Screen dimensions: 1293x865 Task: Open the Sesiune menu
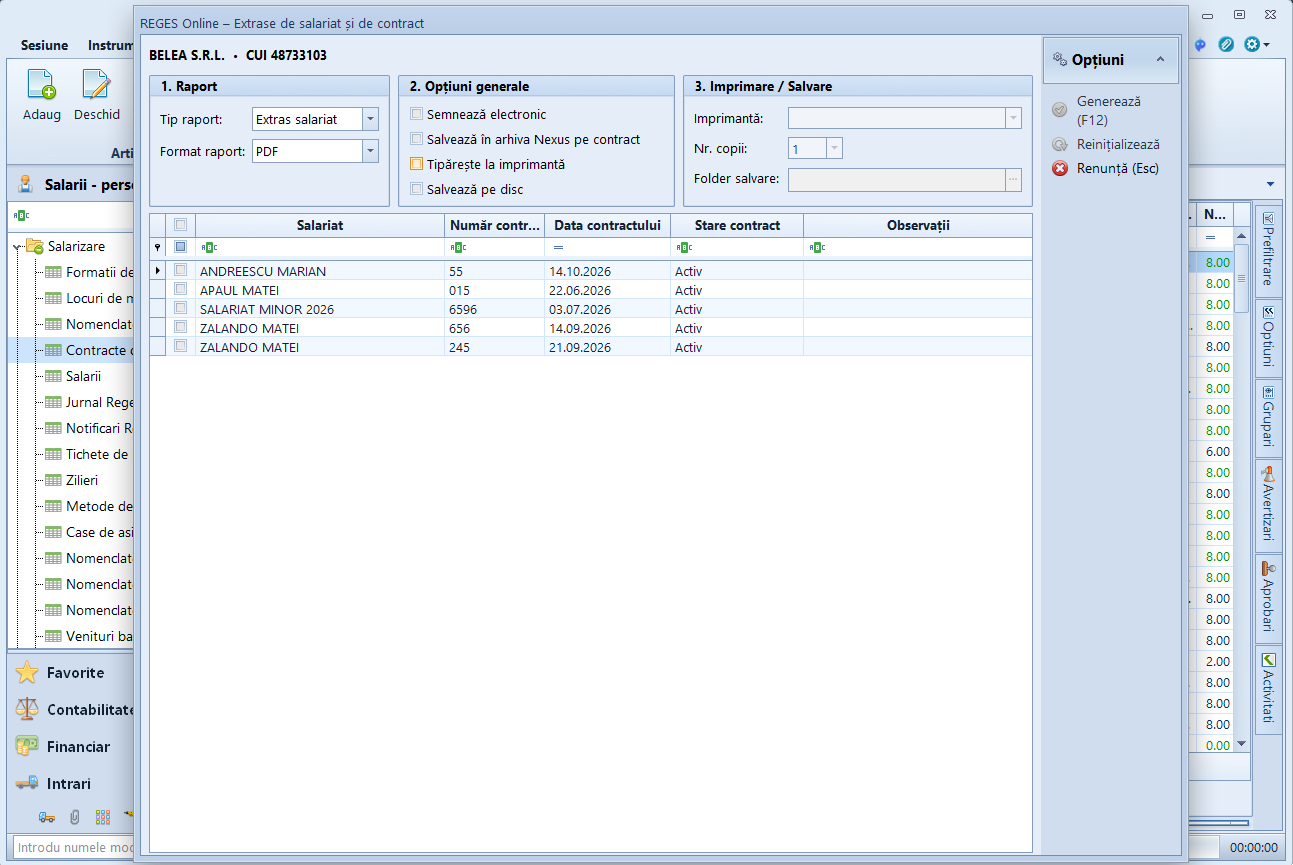pos(45,45)
